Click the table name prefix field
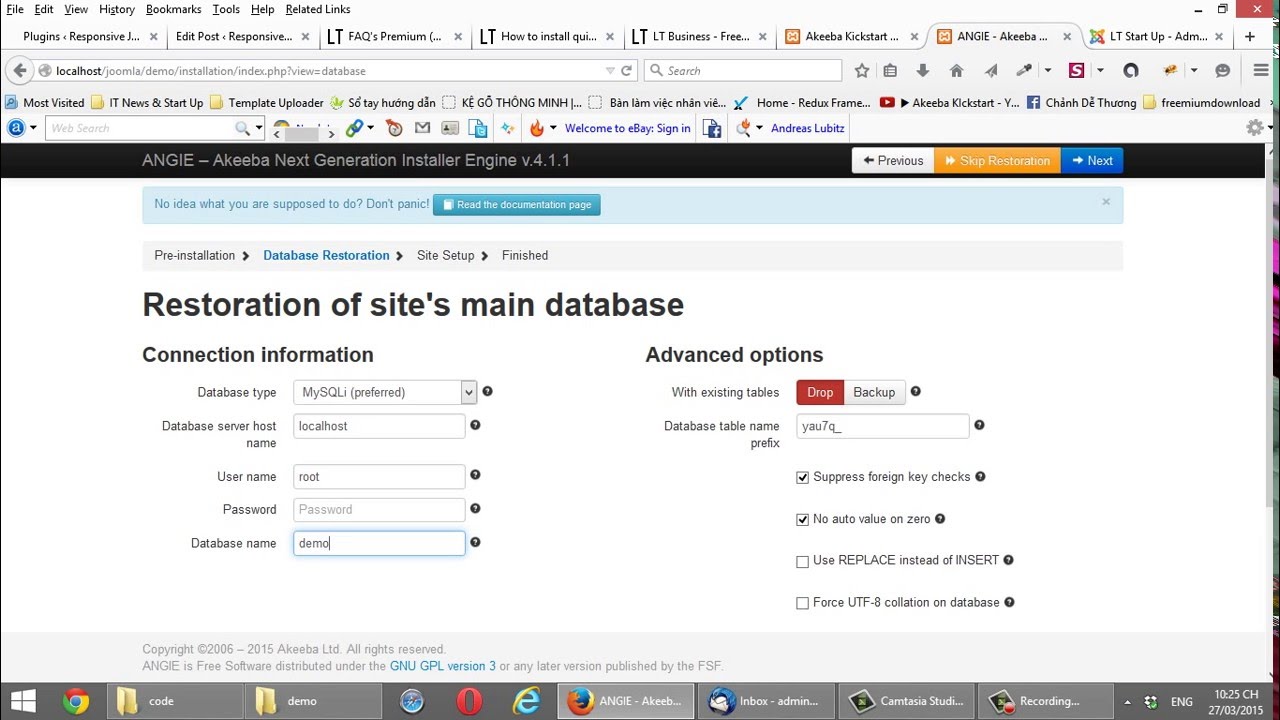The height and width of the screenshot is (720, 1280). pos(883,426)
